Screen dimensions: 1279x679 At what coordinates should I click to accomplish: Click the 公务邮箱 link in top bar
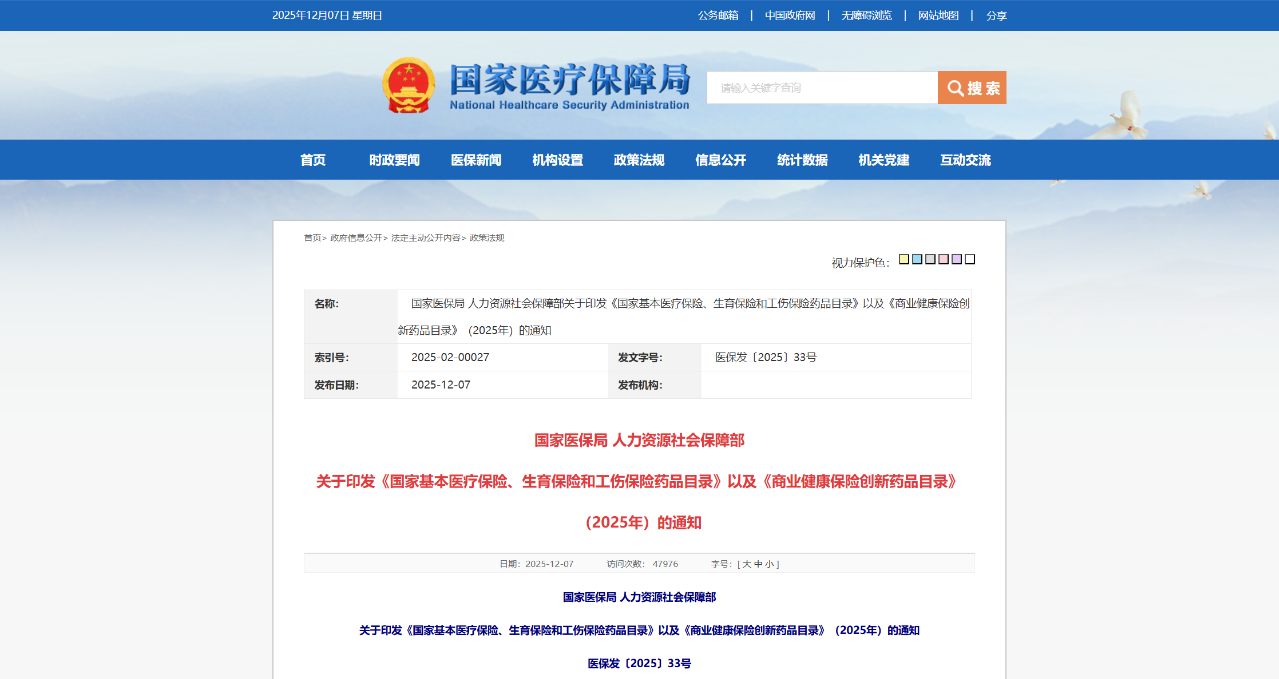718,15
